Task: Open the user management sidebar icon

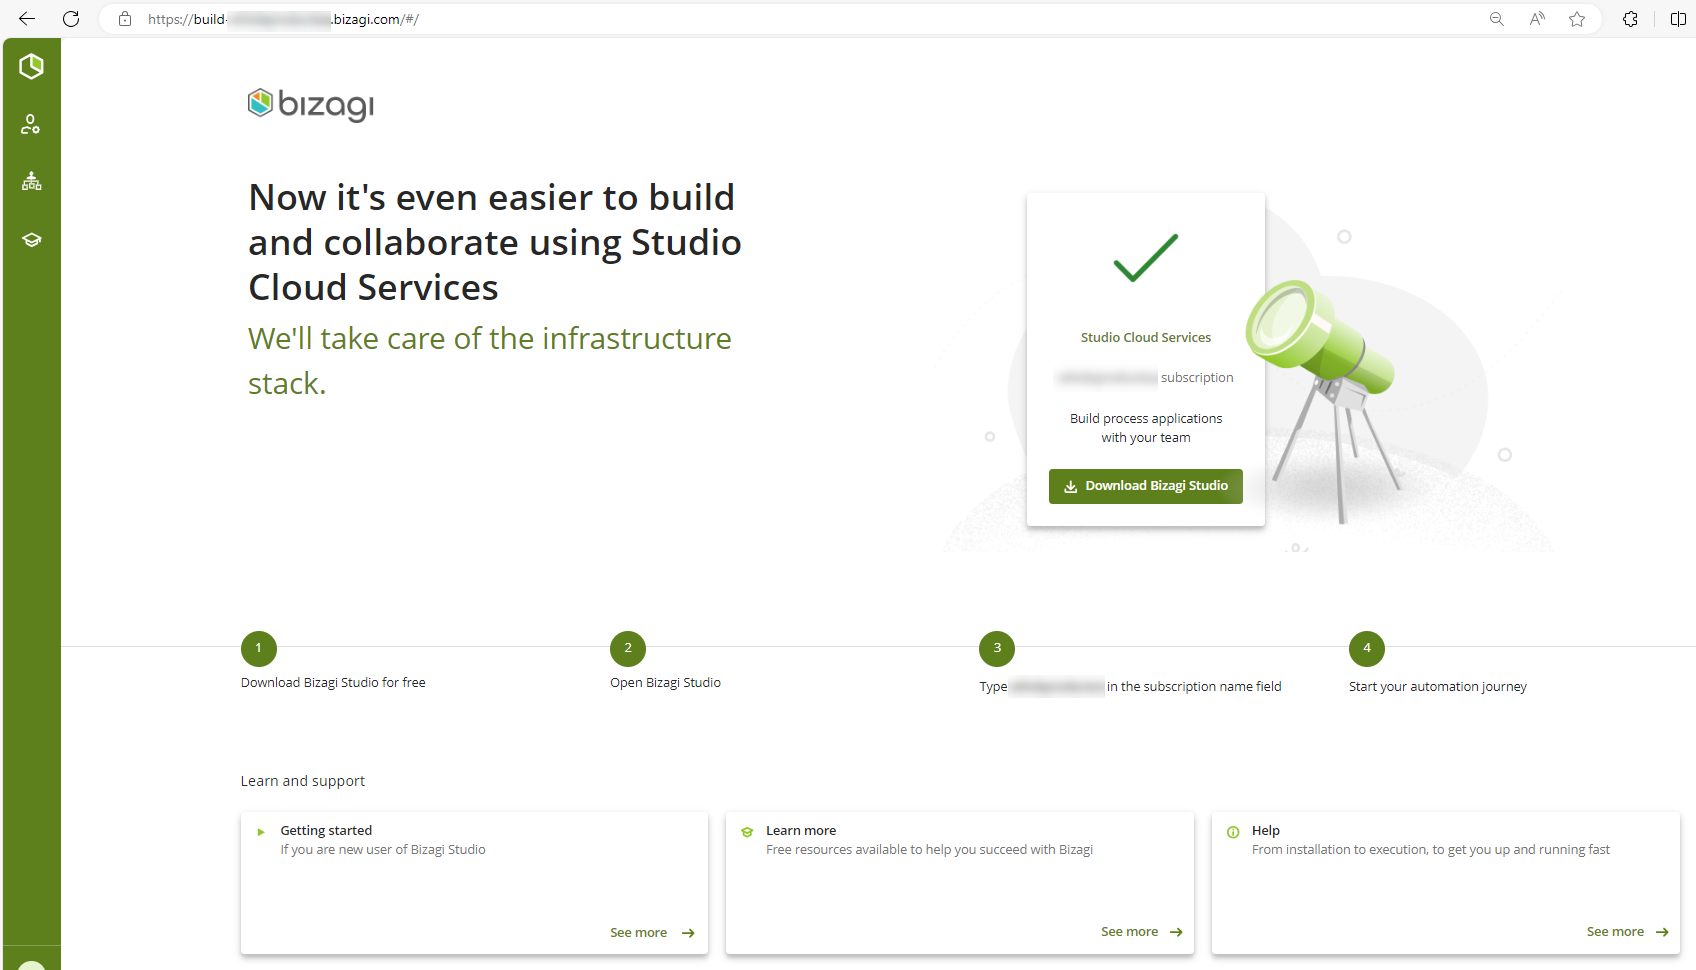Action: click(31, 124)
